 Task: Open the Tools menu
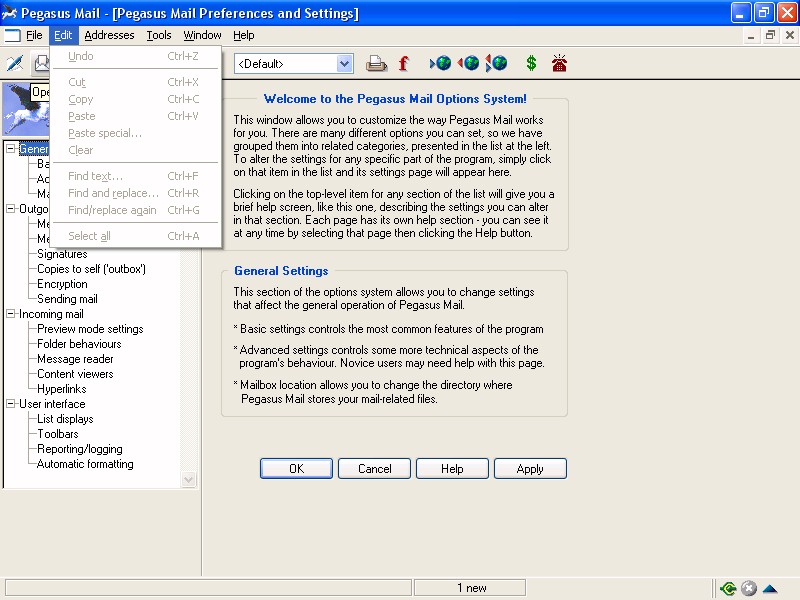[x=159, y=35]
